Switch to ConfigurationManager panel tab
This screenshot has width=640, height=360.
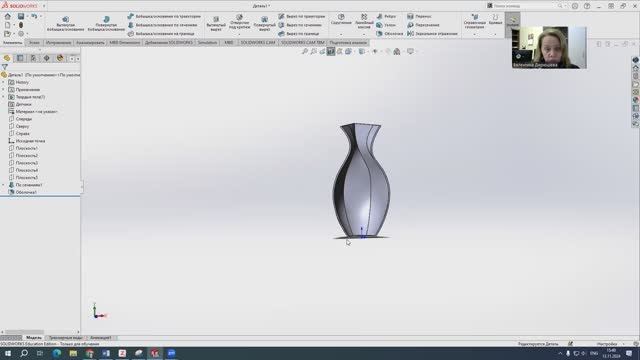tap(33, 58)
